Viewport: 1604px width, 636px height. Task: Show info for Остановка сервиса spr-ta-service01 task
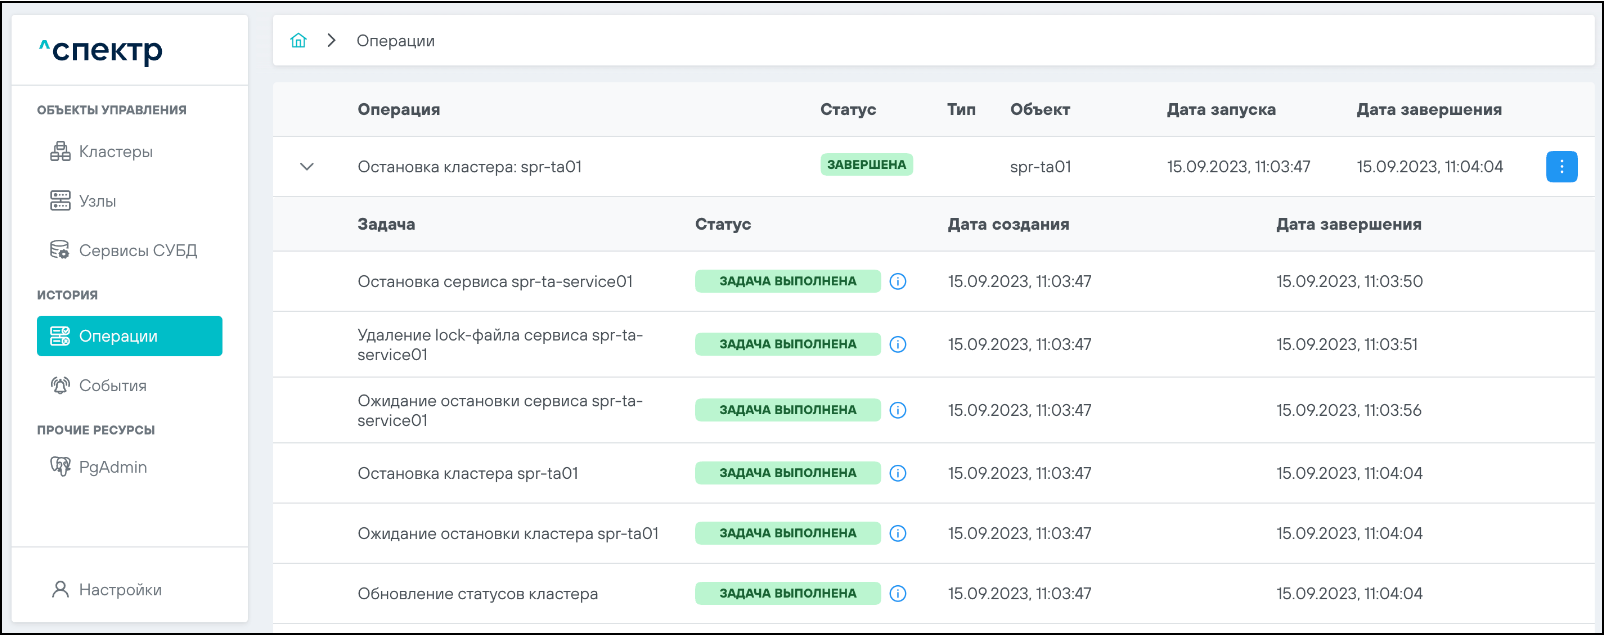[x=898, y=282]
